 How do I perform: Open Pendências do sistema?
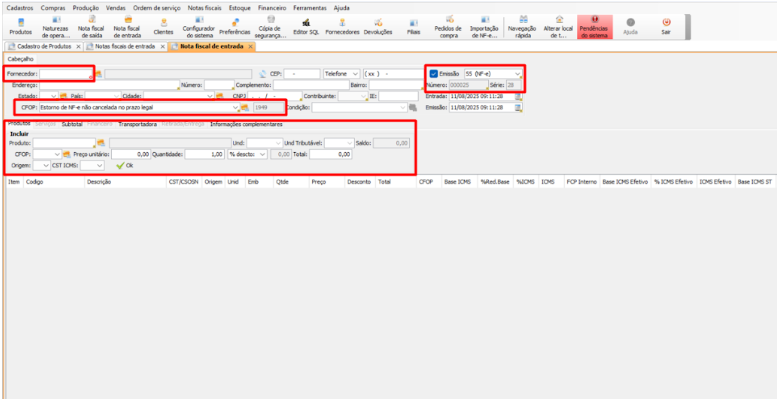[595, 27]
